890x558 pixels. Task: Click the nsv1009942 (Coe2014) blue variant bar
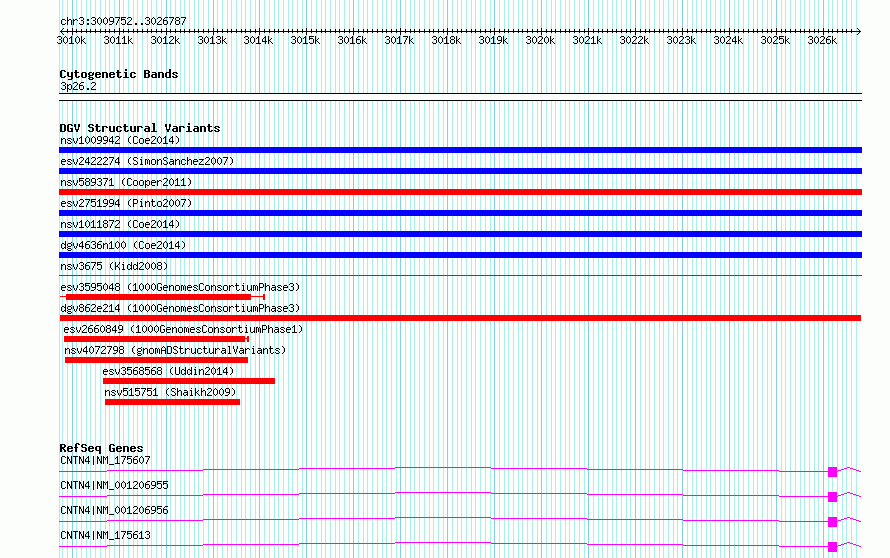(x=460, y=150)
